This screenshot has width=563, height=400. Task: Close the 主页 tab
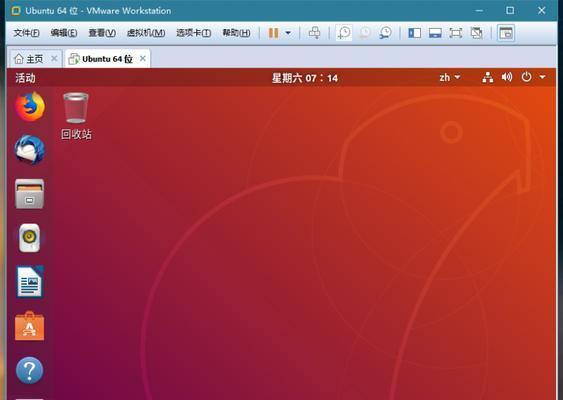(x=54, y=59)
